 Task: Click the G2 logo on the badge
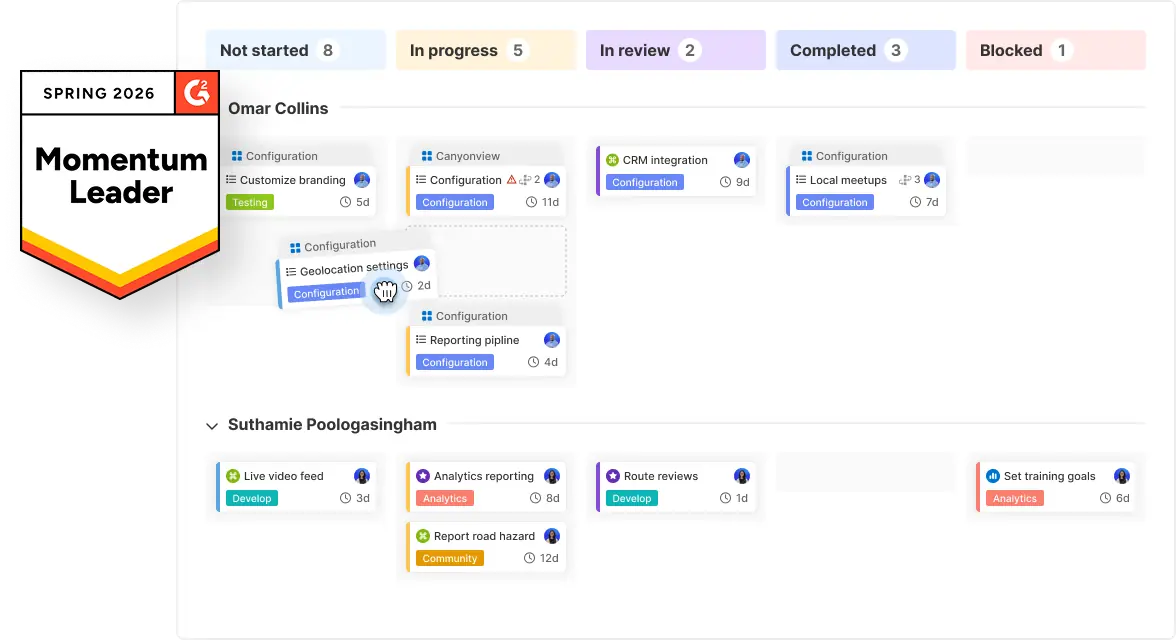point(196,93)
